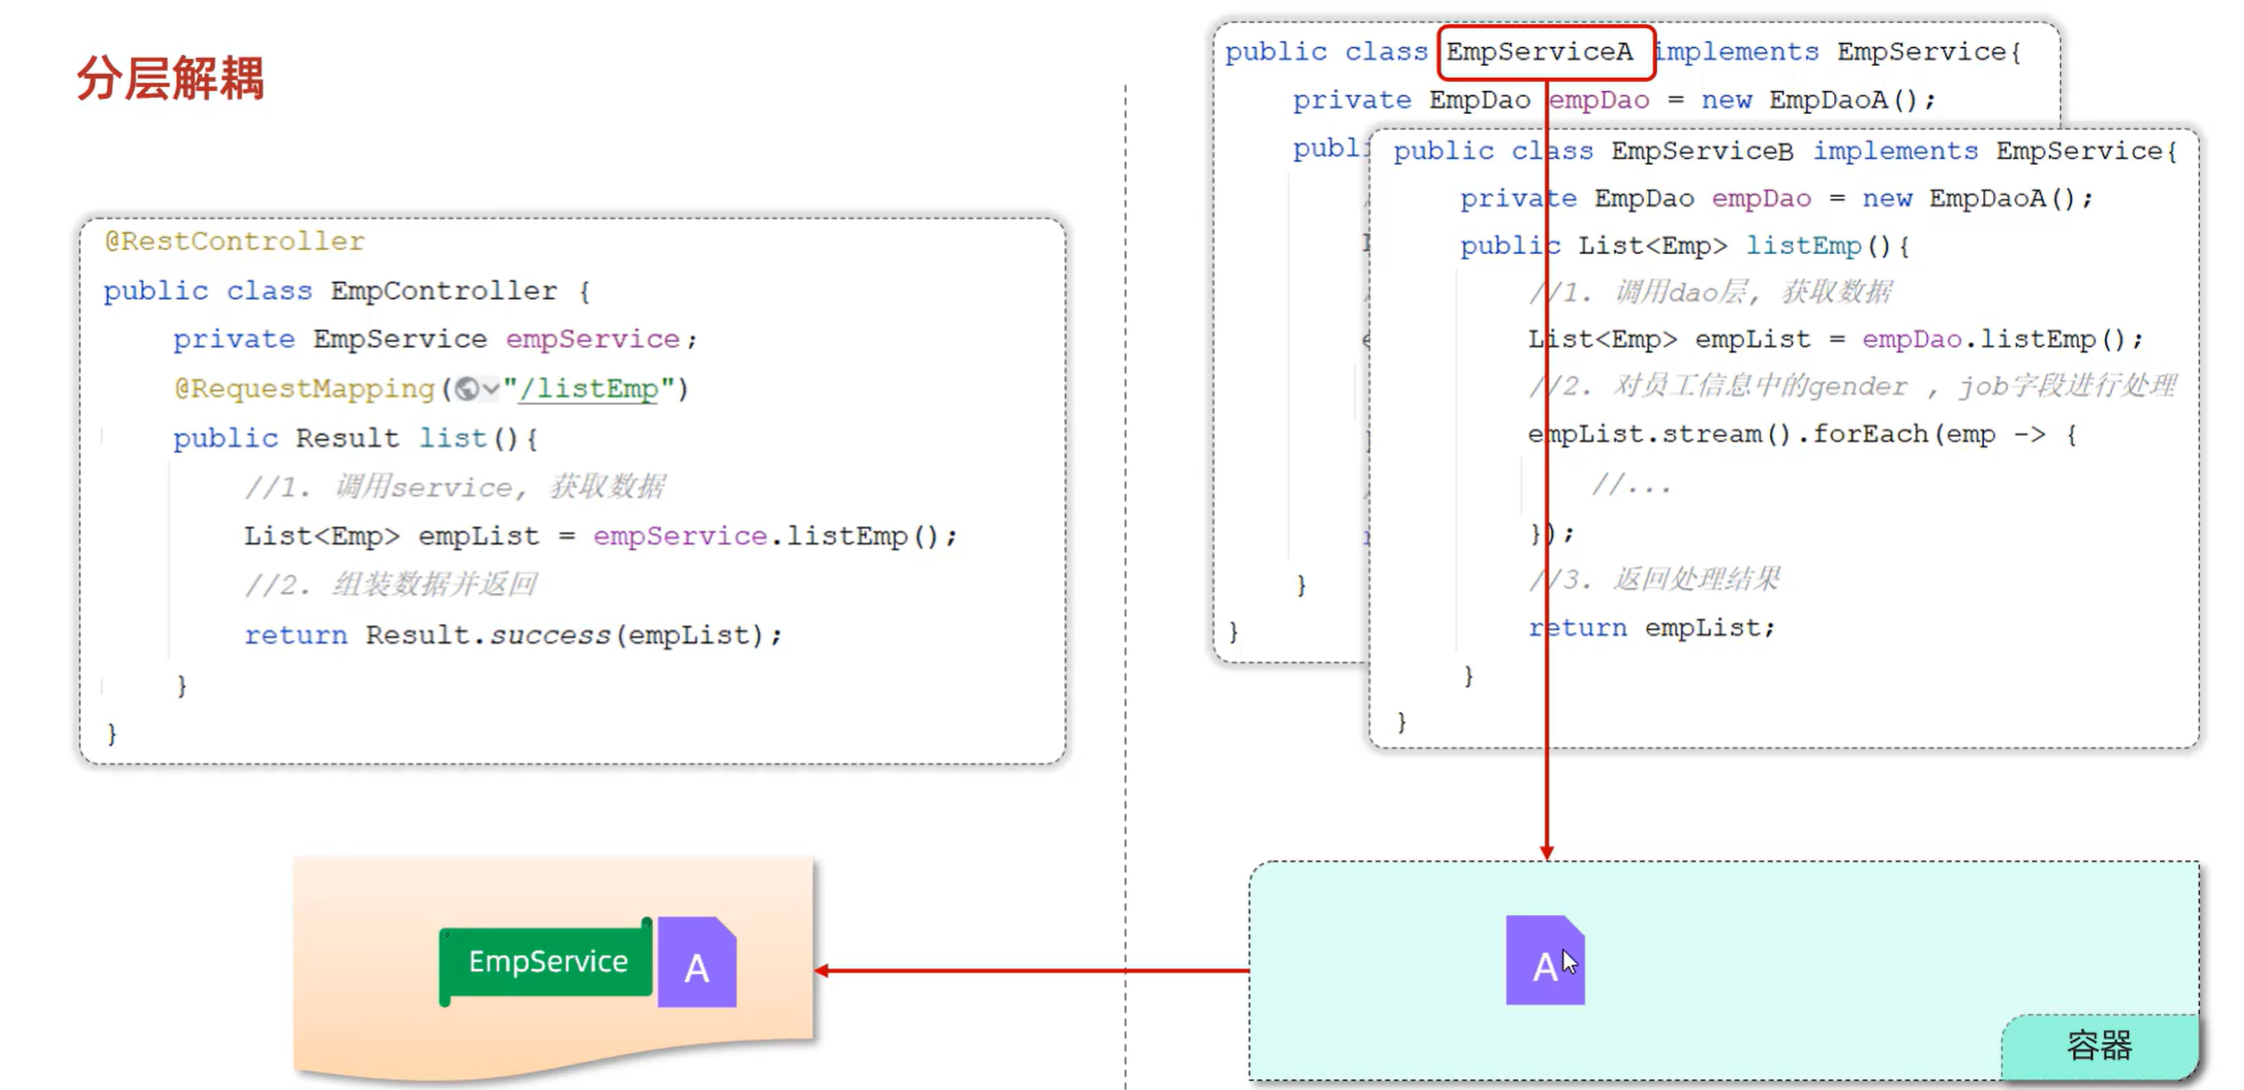Click the 分层解耦 slide title
This screenshot has height=1090, width=2244.
(170, 78)
